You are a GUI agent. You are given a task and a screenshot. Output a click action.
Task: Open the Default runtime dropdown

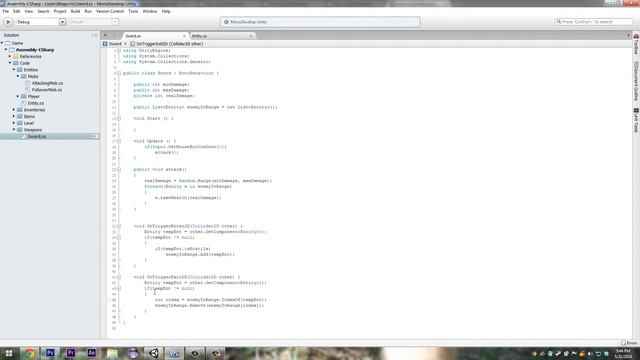93,22
